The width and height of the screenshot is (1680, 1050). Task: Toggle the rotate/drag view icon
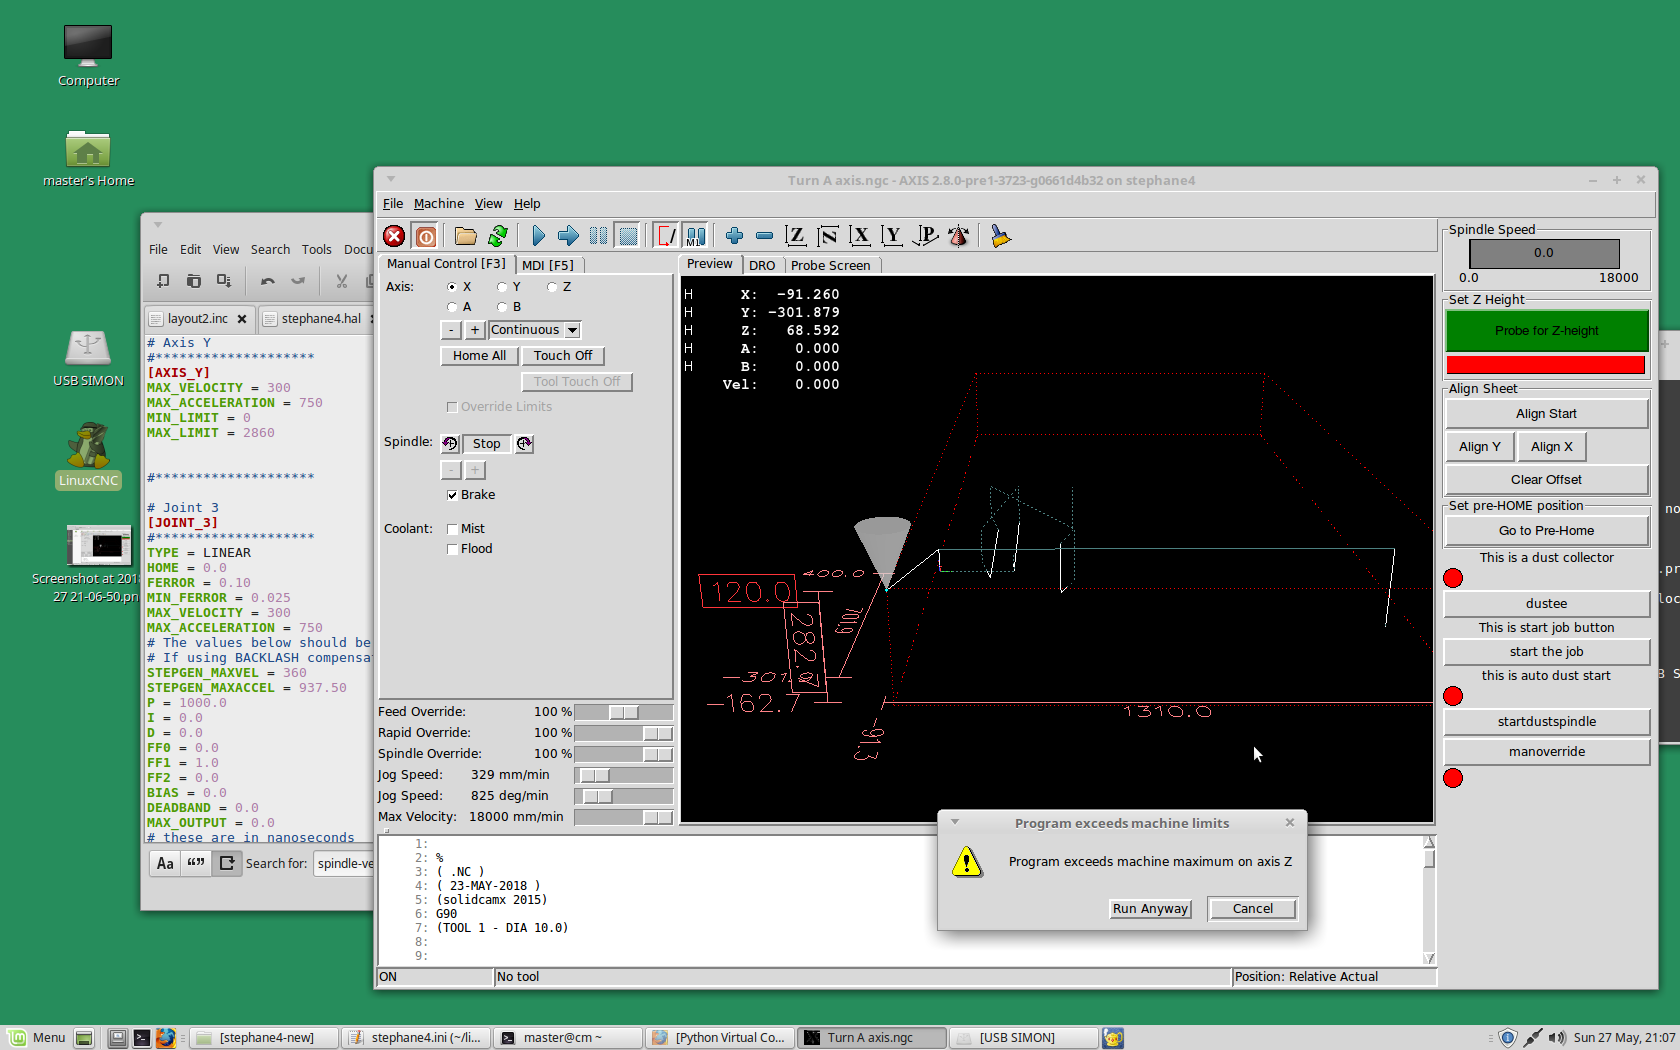click(x=958, y=236)
